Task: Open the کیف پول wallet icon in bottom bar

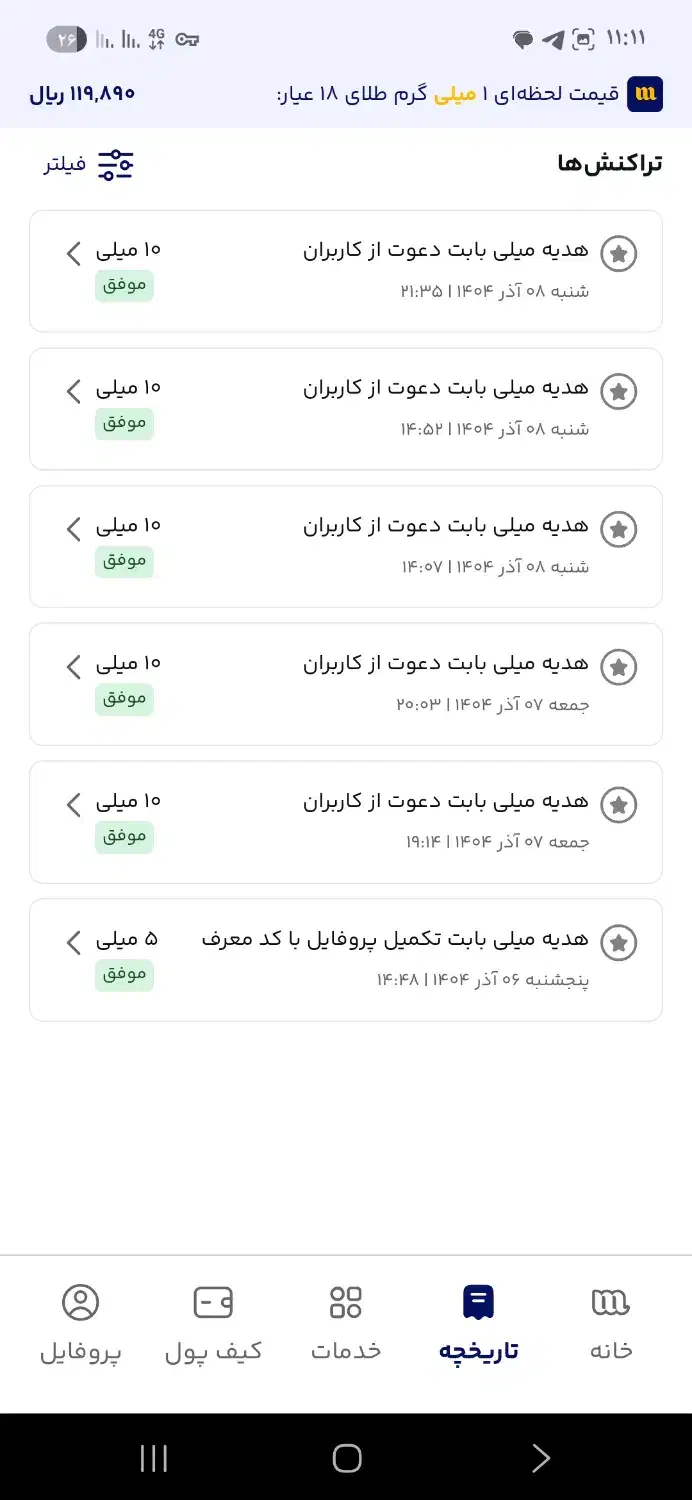Action: coord(213,1303)
